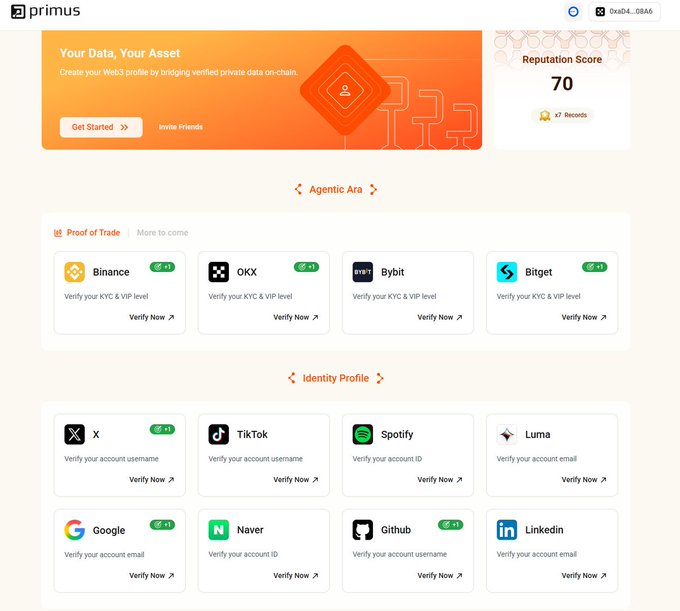Click the Luma 'Verify your account email' text
The image size is (680, 611).
coord(536,459)
